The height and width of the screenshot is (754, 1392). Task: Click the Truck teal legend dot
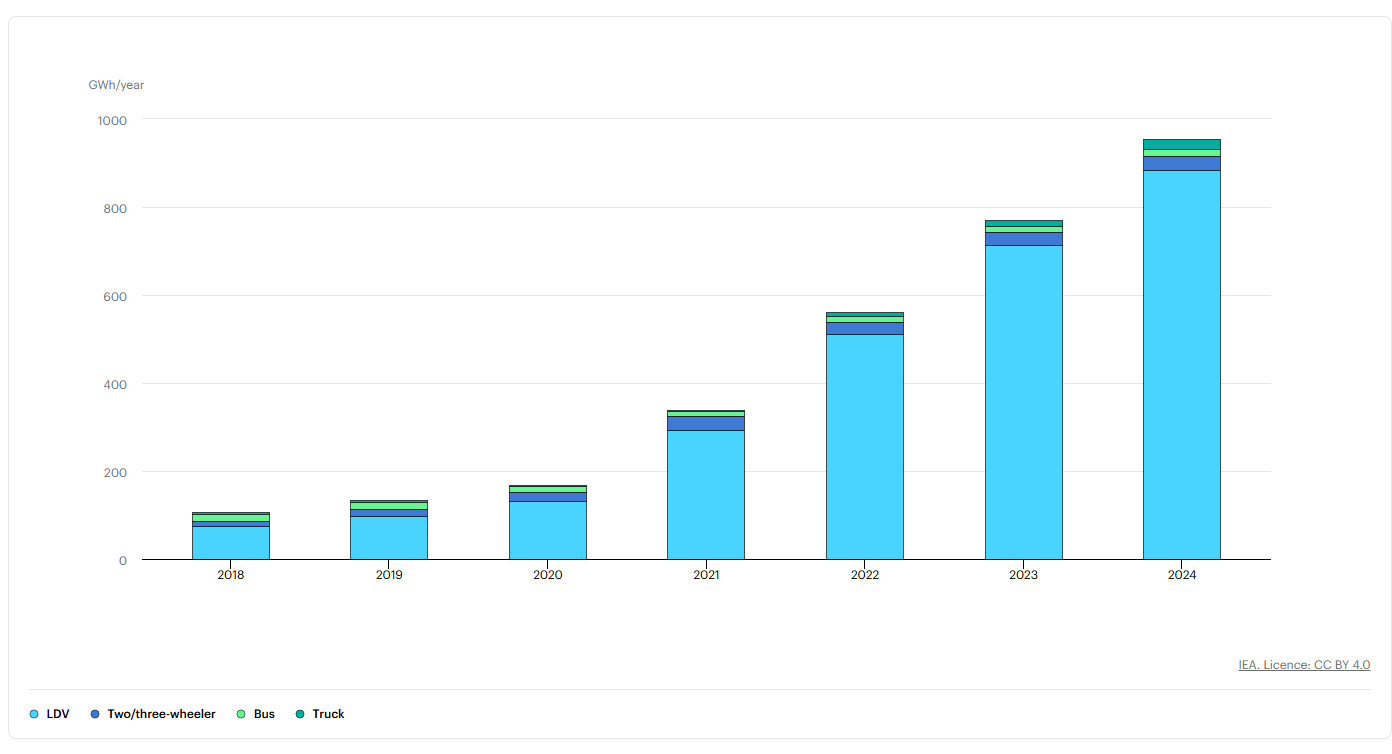point(300,714)
